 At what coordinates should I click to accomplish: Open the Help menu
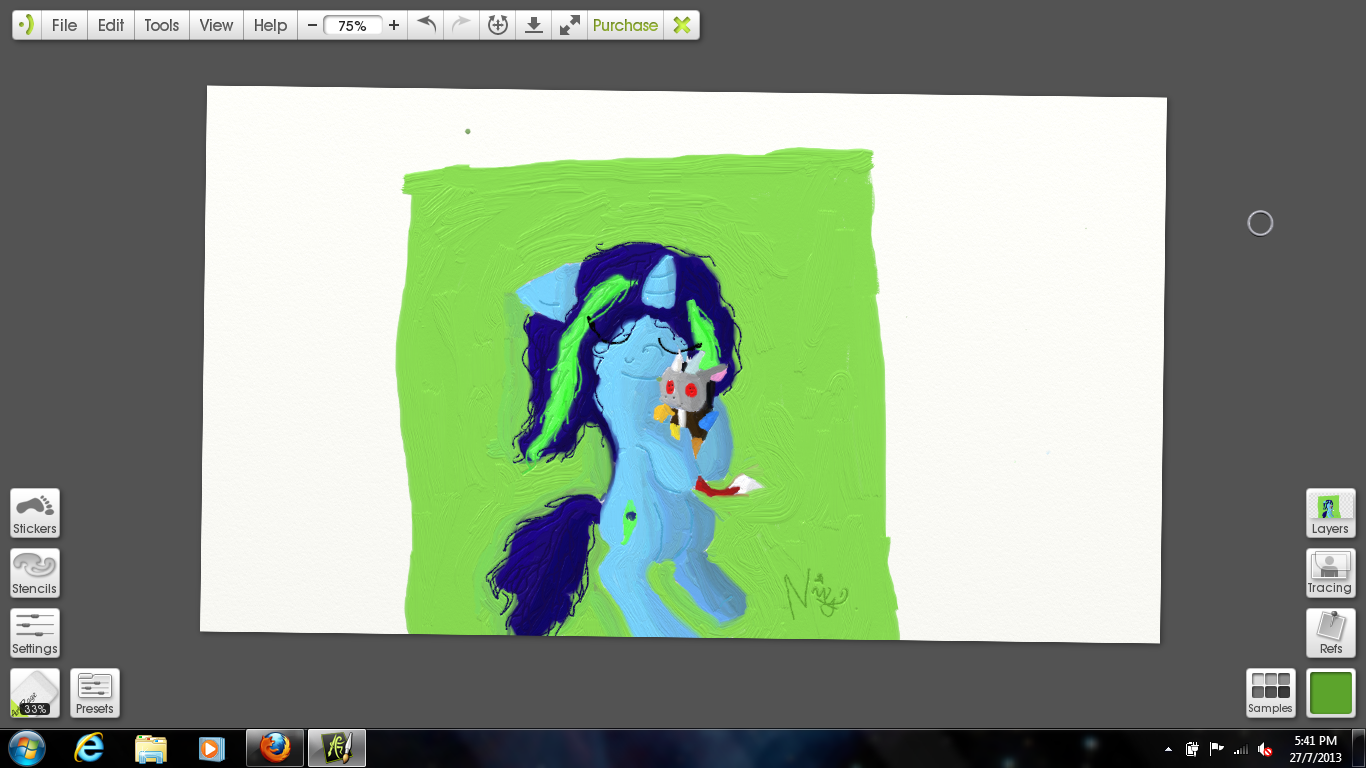[x=270, y=25]
